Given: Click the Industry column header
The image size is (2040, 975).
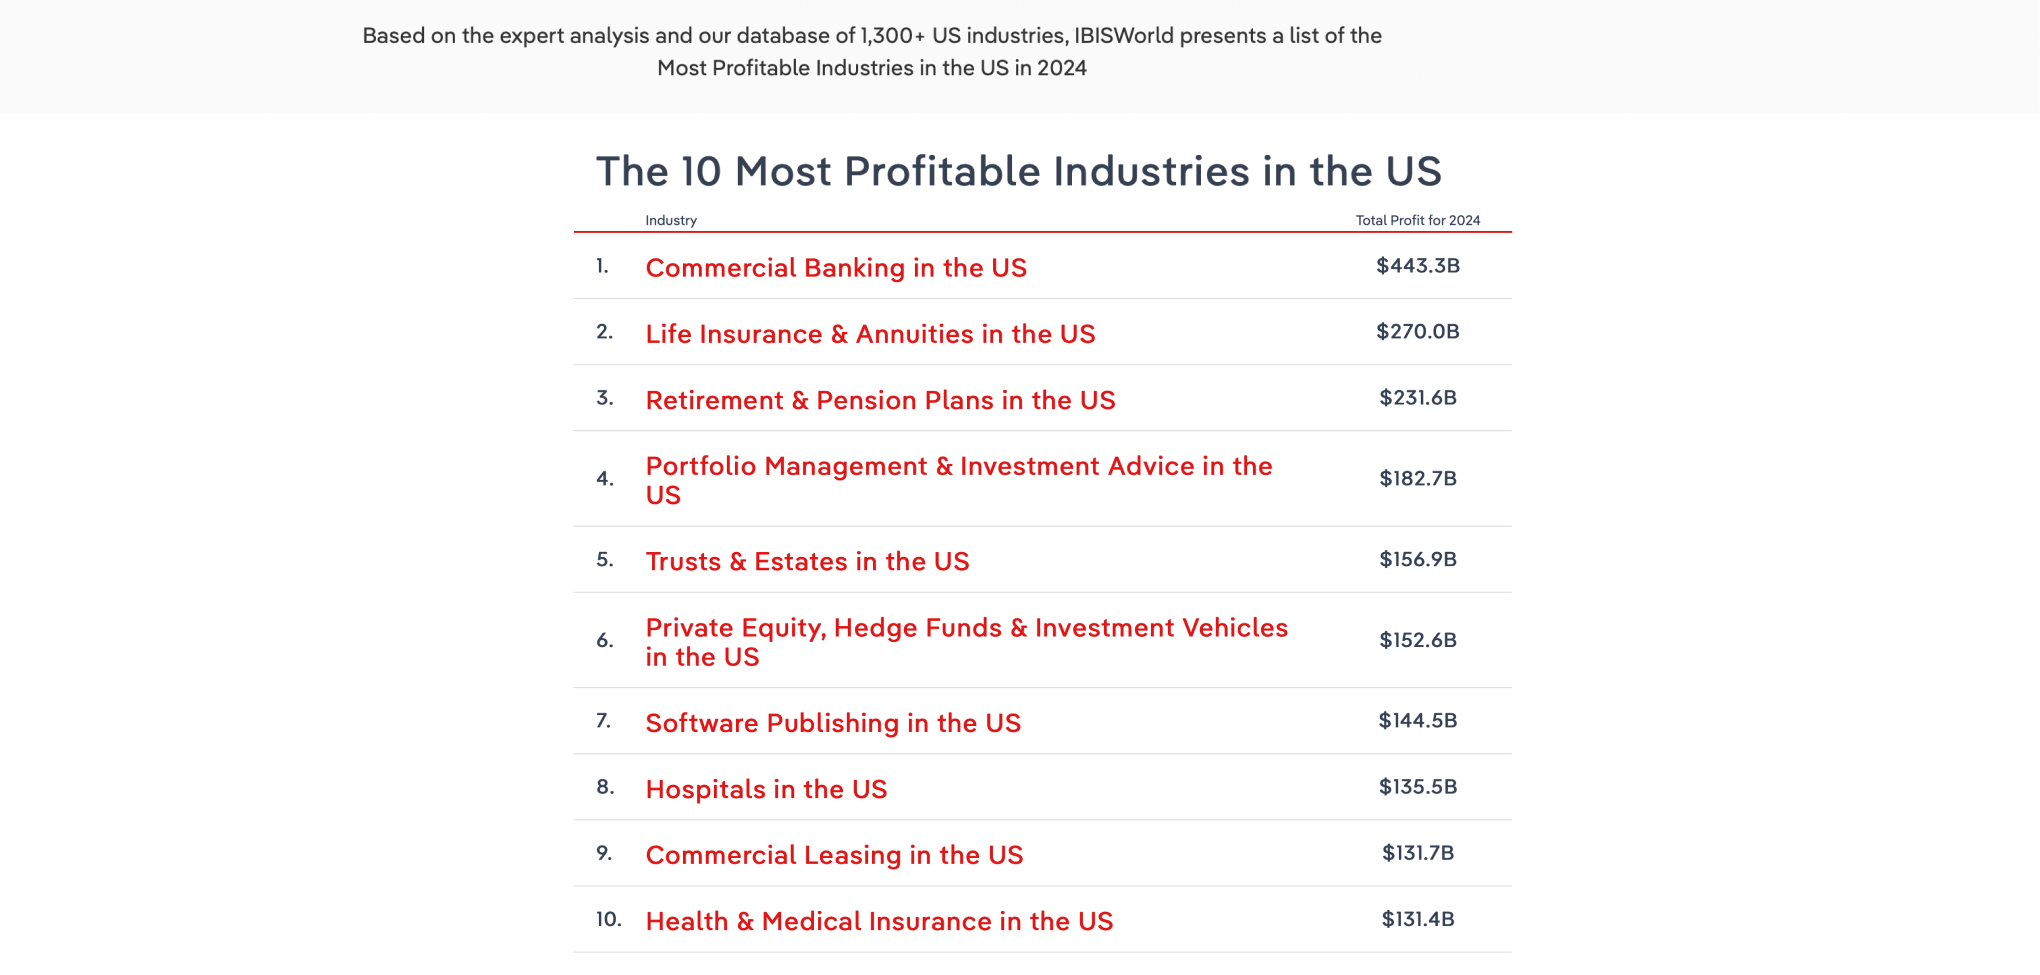Looking at the screenshot, I should [671, 220].
